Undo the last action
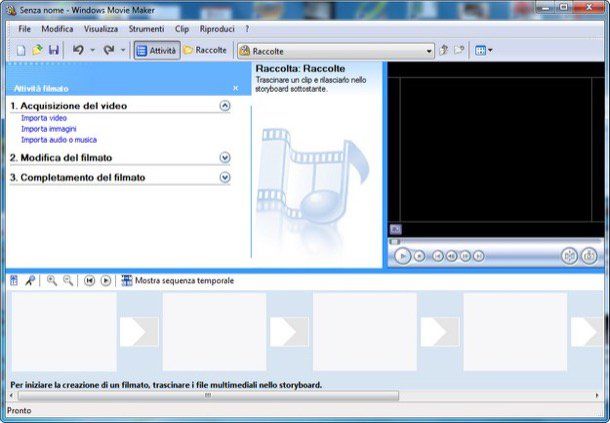Screen dimensions: 610x423 (x=79, y=50)
